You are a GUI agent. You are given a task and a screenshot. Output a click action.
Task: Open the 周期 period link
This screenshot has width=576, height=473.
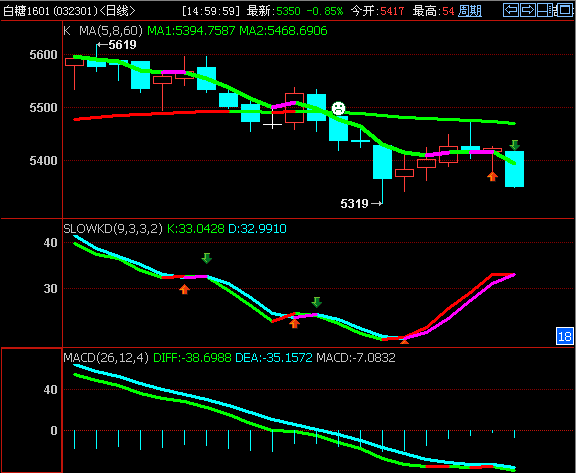(470, 11)
